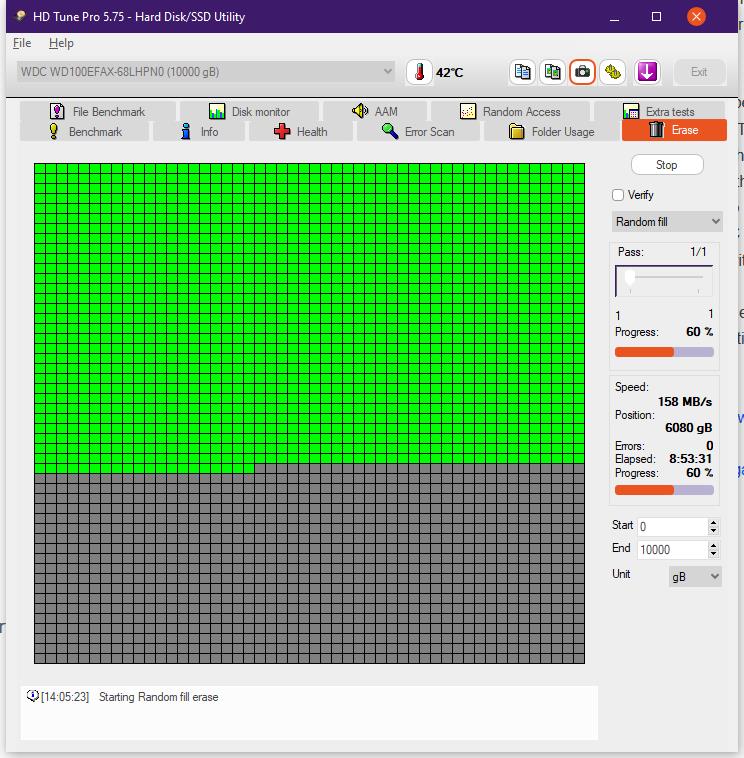744x758 pixels.
Task: Open the File menu
Action: point(22,43)
